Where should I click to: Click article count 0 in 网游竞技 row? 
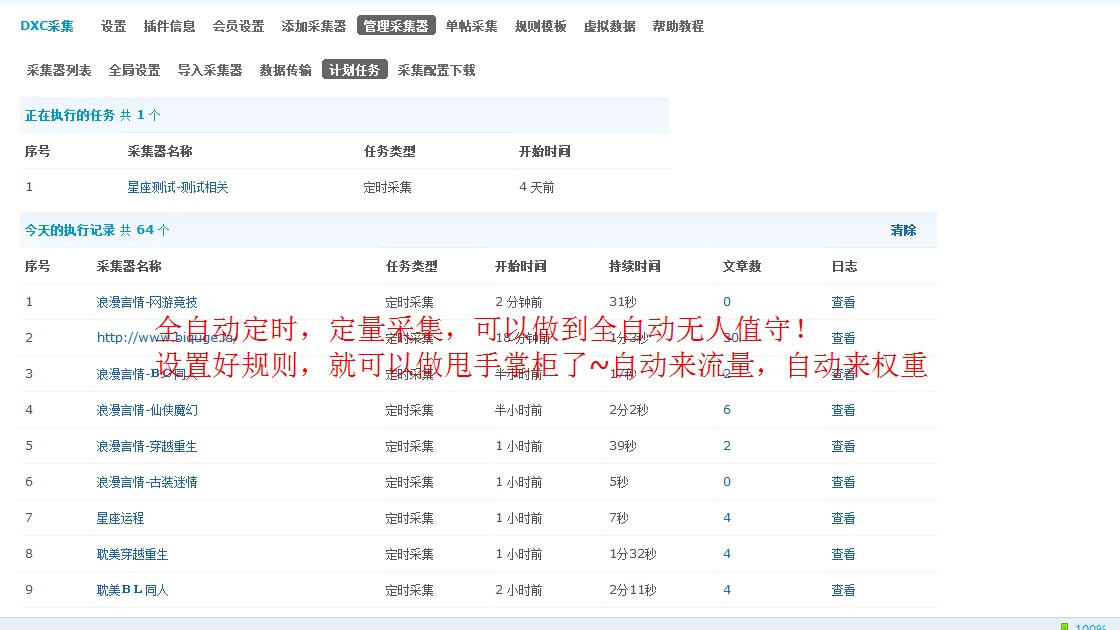(727, 301)
